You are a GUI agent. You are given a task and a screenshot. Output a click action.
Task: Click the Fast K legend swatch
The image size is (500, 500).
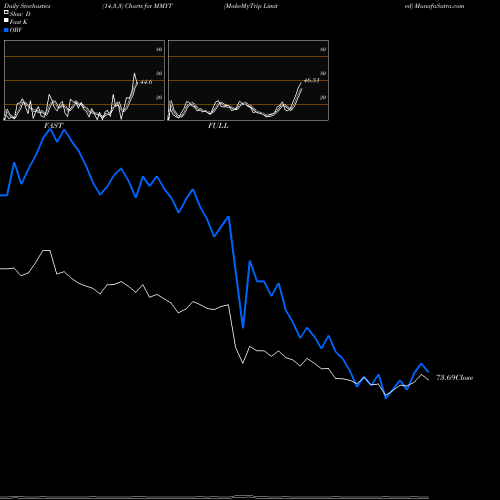(x=6, y=21)
